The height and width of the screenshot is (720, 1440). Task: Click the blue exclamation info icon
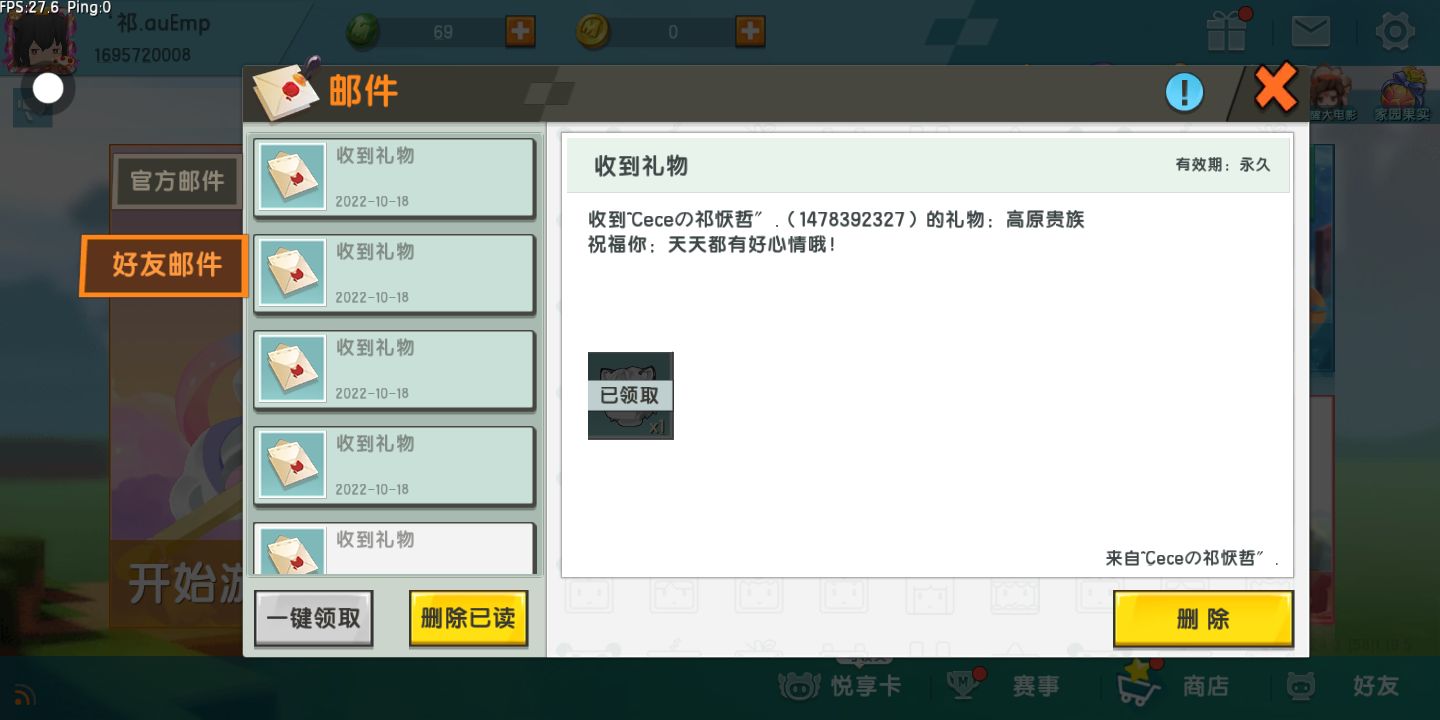[x=1185, y=93]
